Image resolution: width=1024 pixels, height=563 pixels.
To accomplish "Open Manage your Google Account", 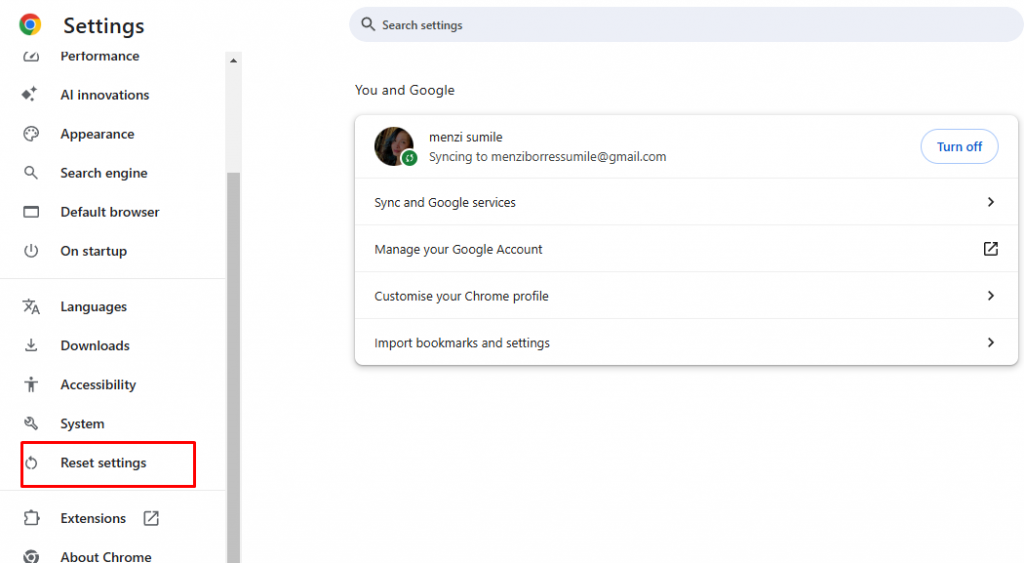I will click(686, 249).
